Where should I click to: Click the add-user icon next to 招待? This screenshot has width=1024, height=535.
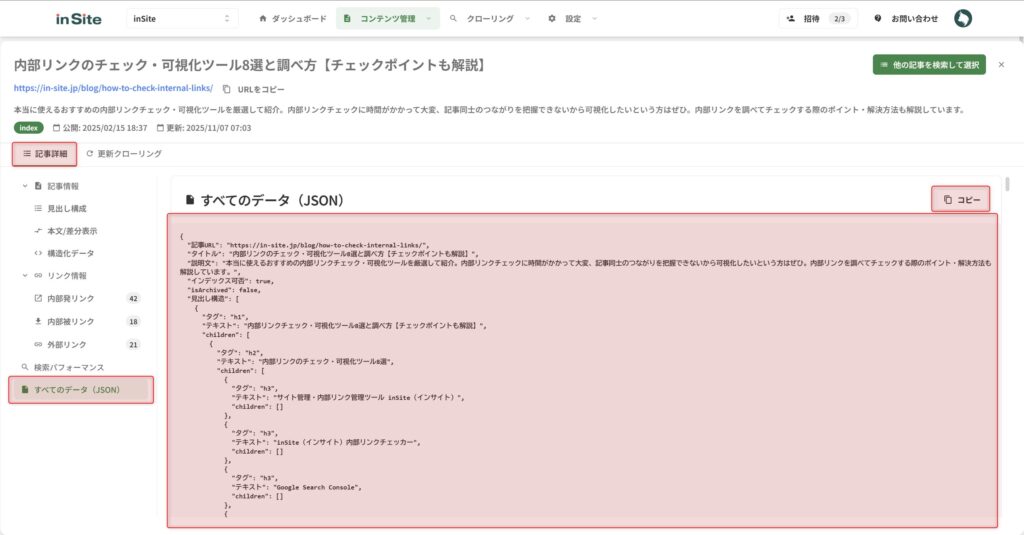791,19
